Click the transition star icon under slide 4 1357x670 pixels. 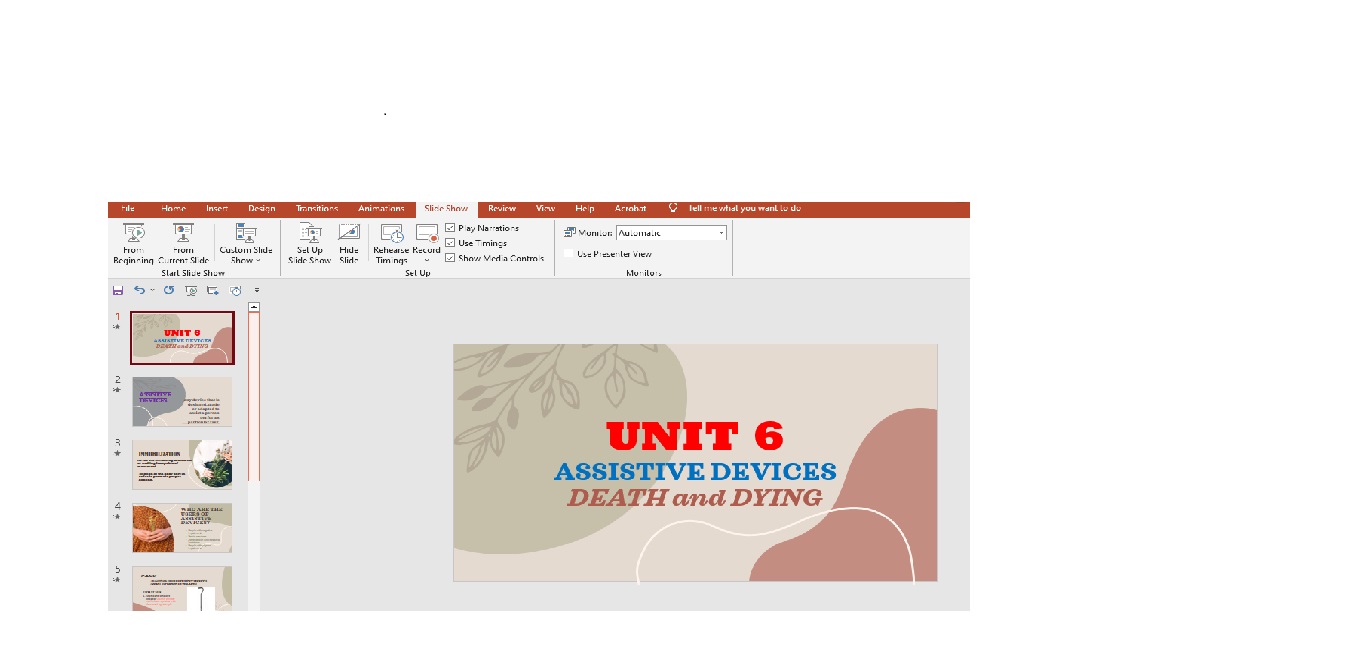pos(117,516)
